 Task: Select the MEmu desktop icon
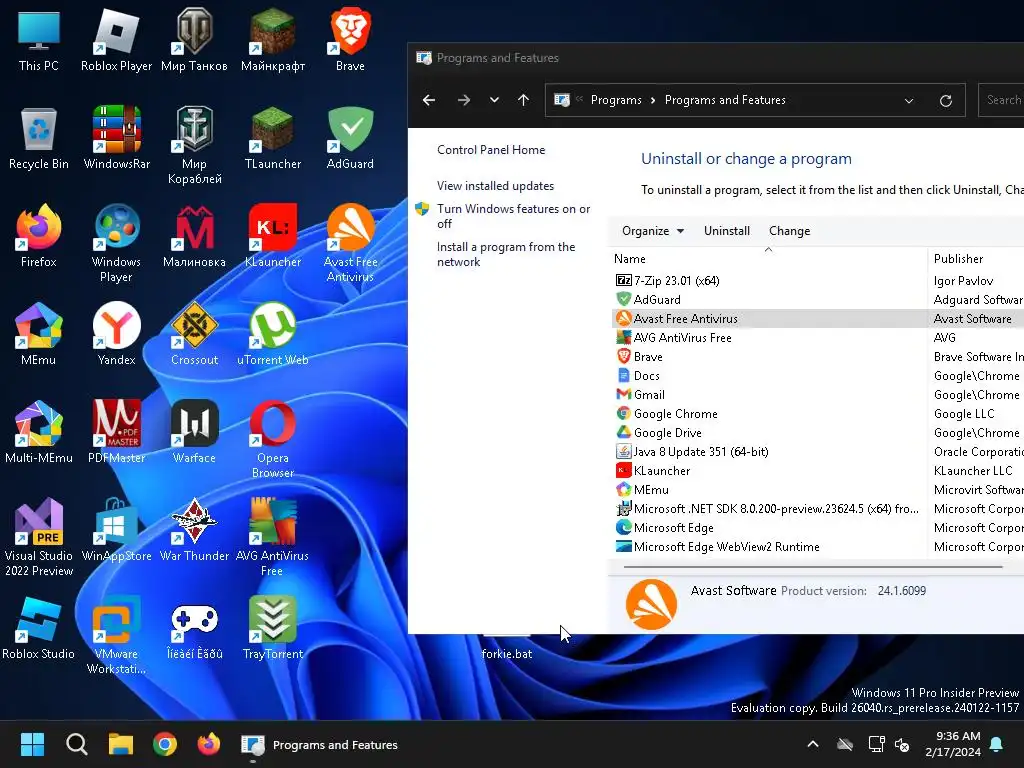[x=39, y=334]
